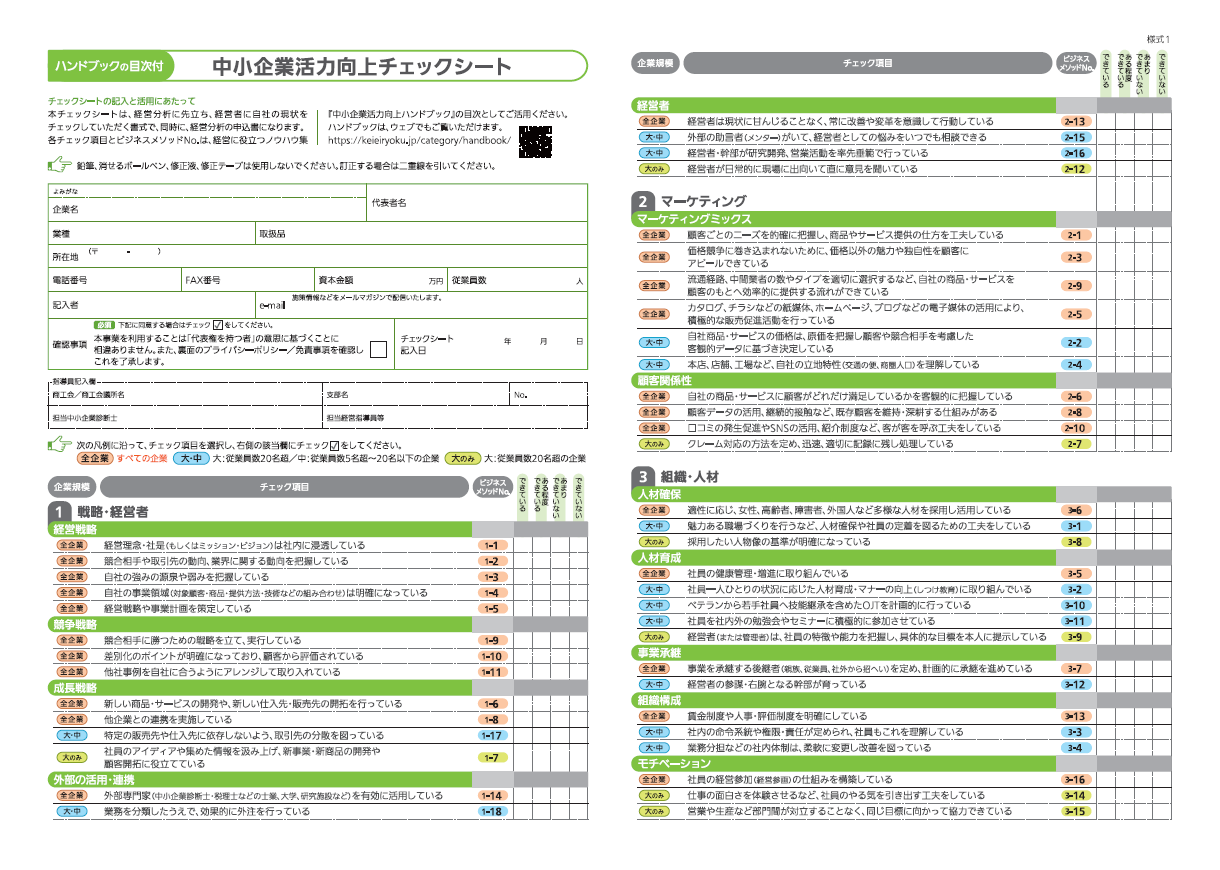Click the 1-17 business method badge
Viewport: 1220px width, 870px height.
[x=491, y=735]
